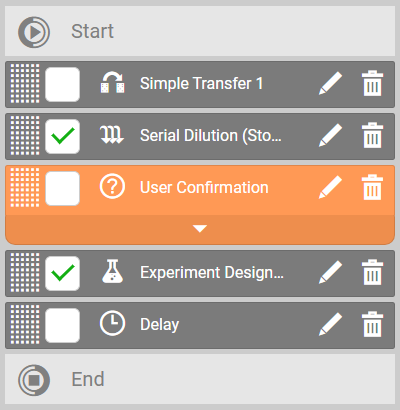The height and width of the screenshot is (410, 400).
Task: Click the End stop icon
Action: [x=34, y=380]
